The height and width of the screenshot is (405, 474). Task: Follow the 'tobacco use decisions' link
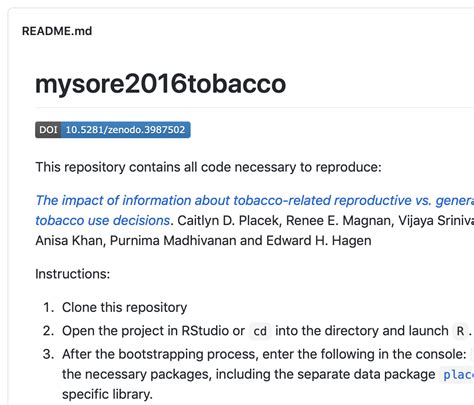coord(103,220)
